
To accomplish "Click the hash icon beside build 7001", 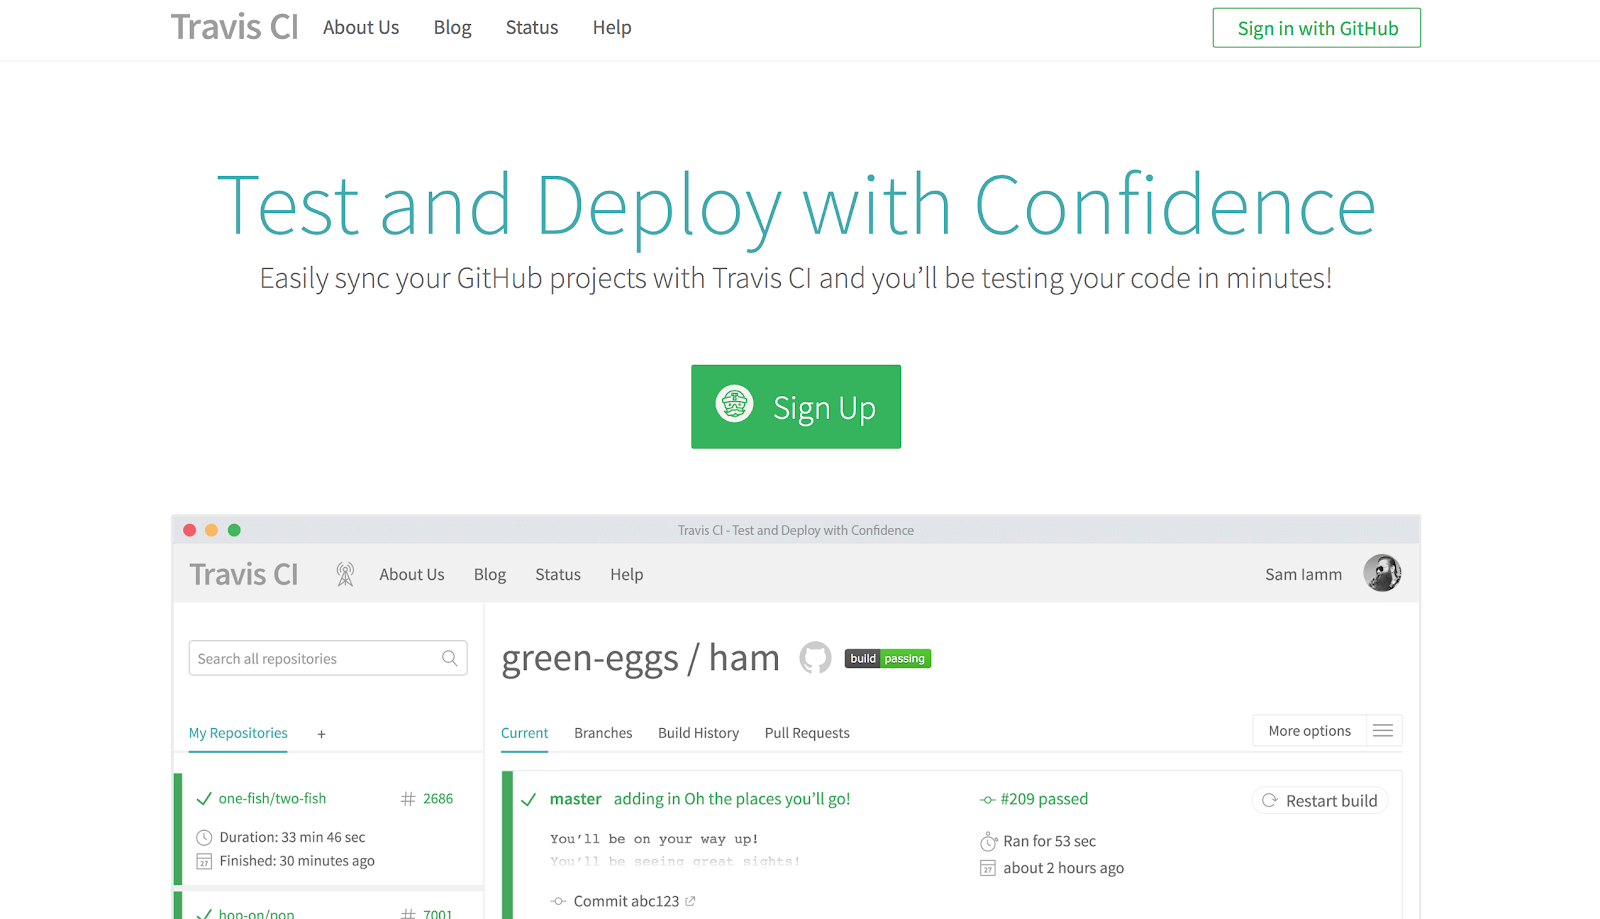I will (x=408, y=914).
